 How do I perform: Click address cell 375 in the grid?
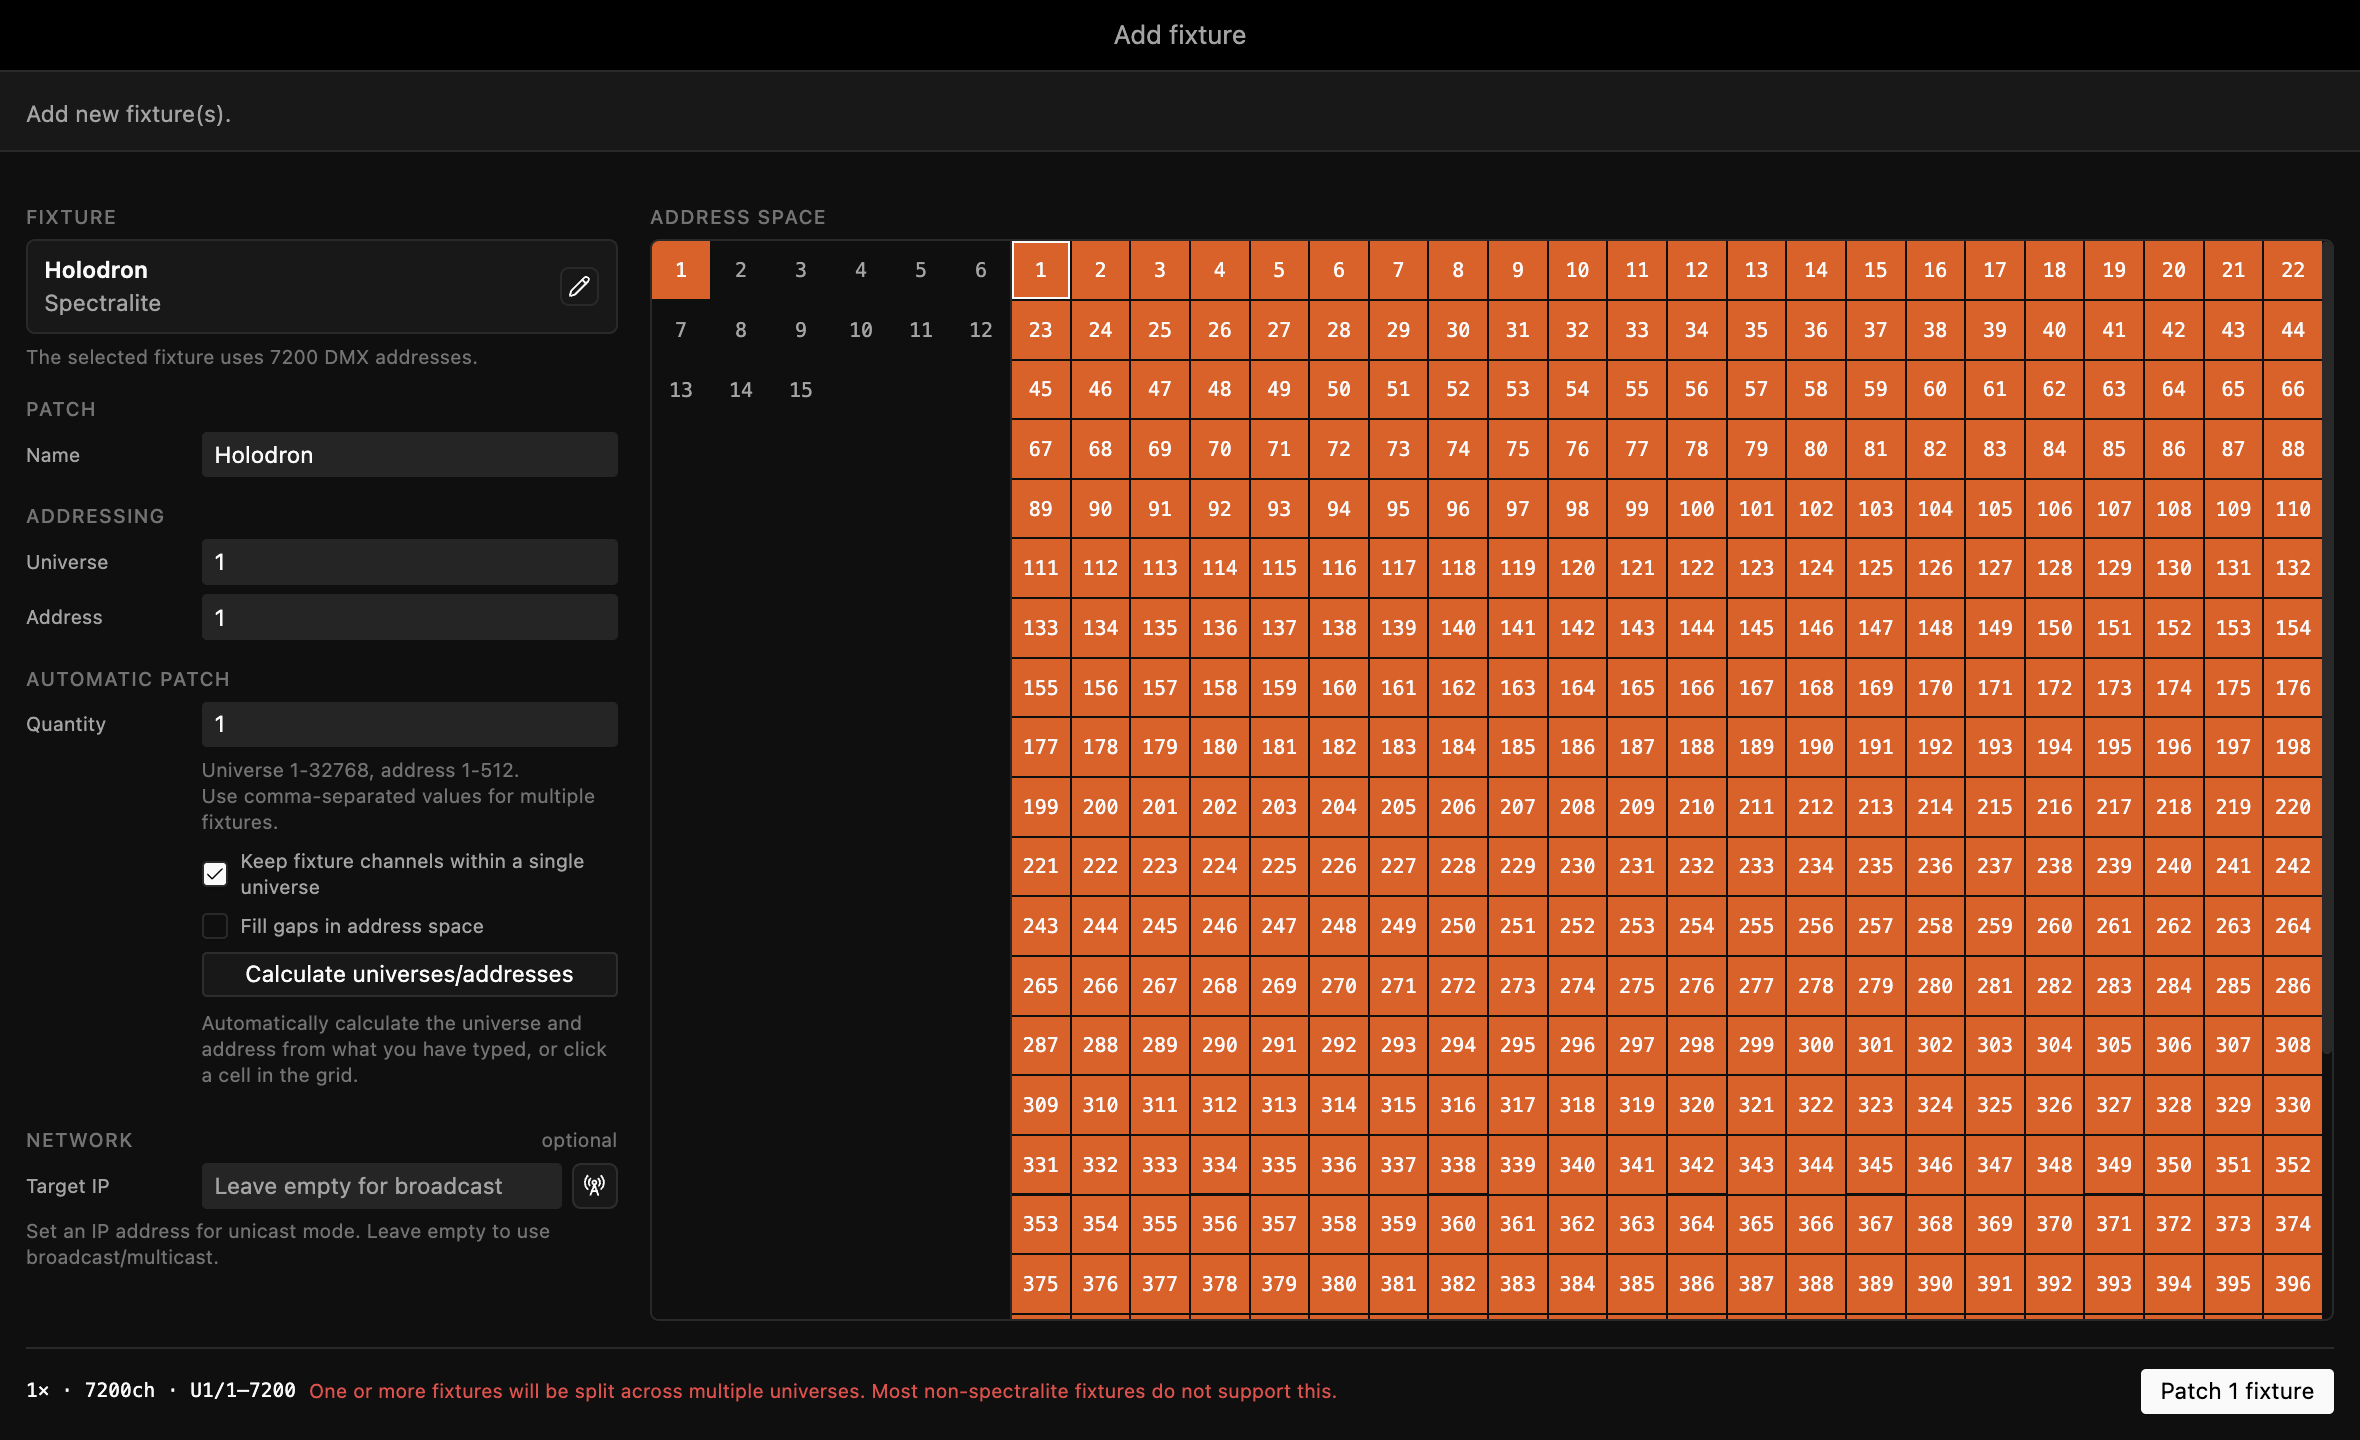[x=1041, y=1284]
